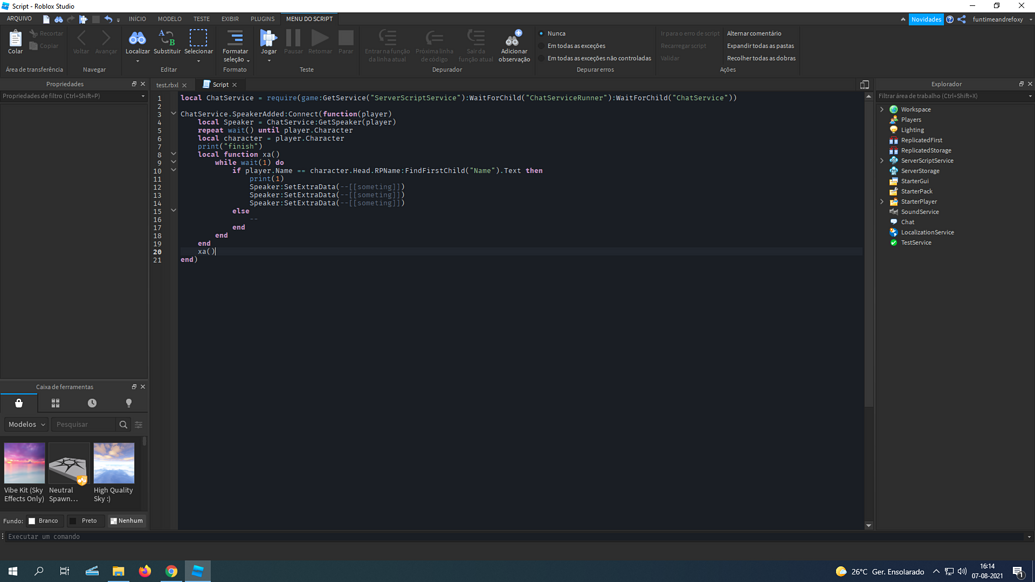The image size is (1035, 582).
Task: Switch to the TESTE ribbon tab
Action: click(x=201, y=19)
